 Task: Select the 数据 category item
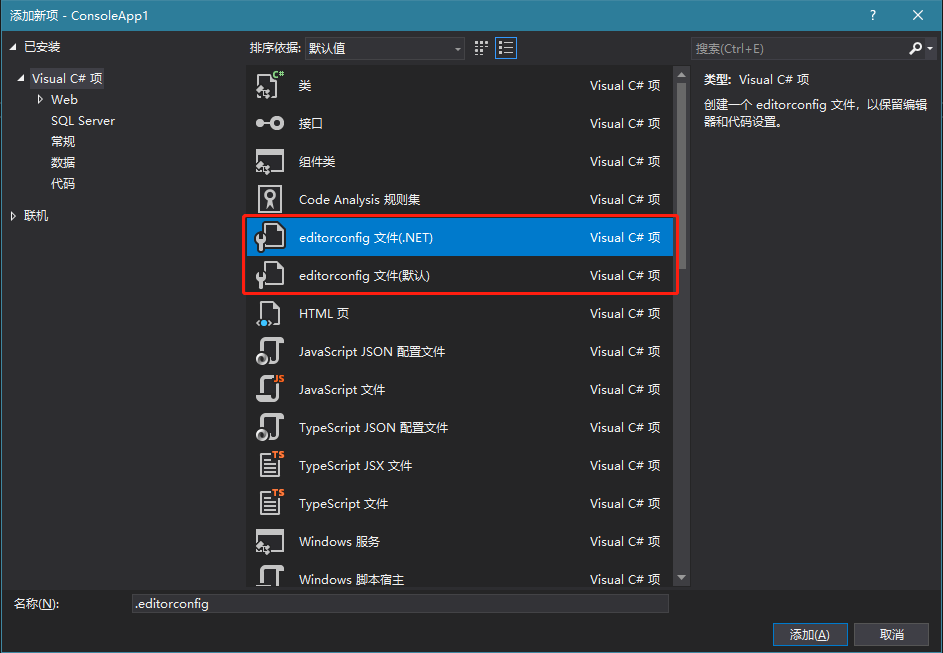62,162
